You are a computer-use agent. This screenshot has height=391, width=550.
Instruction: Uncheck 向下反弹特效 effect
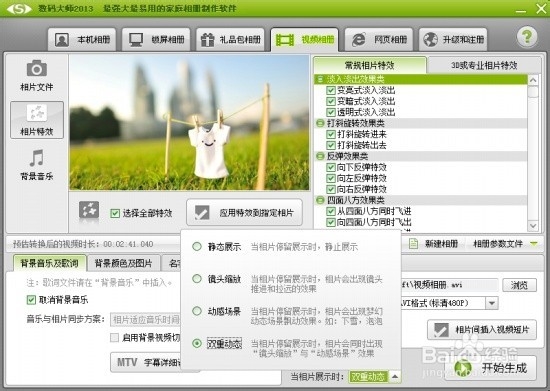pos(330,167)
